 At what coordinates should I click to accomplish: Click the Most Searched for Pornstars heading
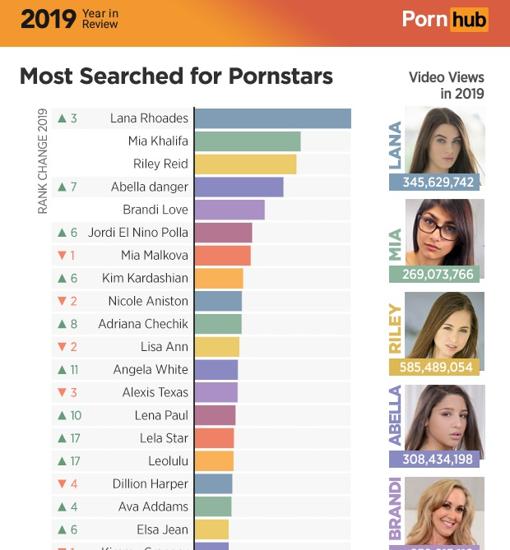click(176, 76)
